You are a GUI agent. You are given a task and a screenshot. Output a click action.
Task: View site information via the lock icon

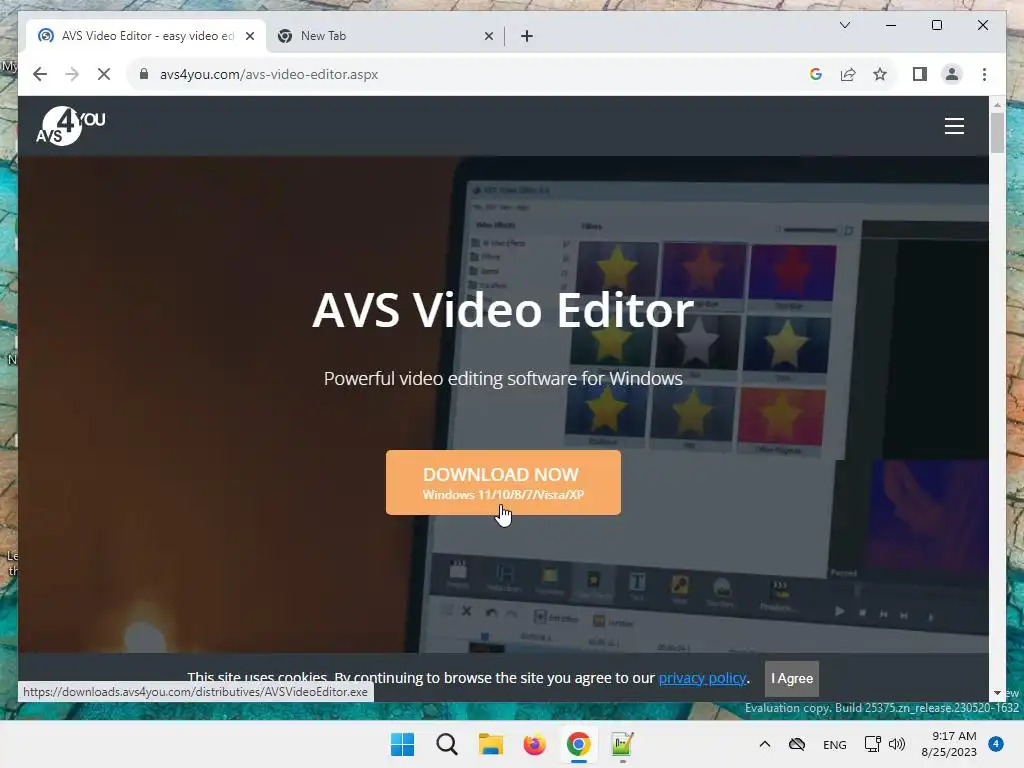144,74
